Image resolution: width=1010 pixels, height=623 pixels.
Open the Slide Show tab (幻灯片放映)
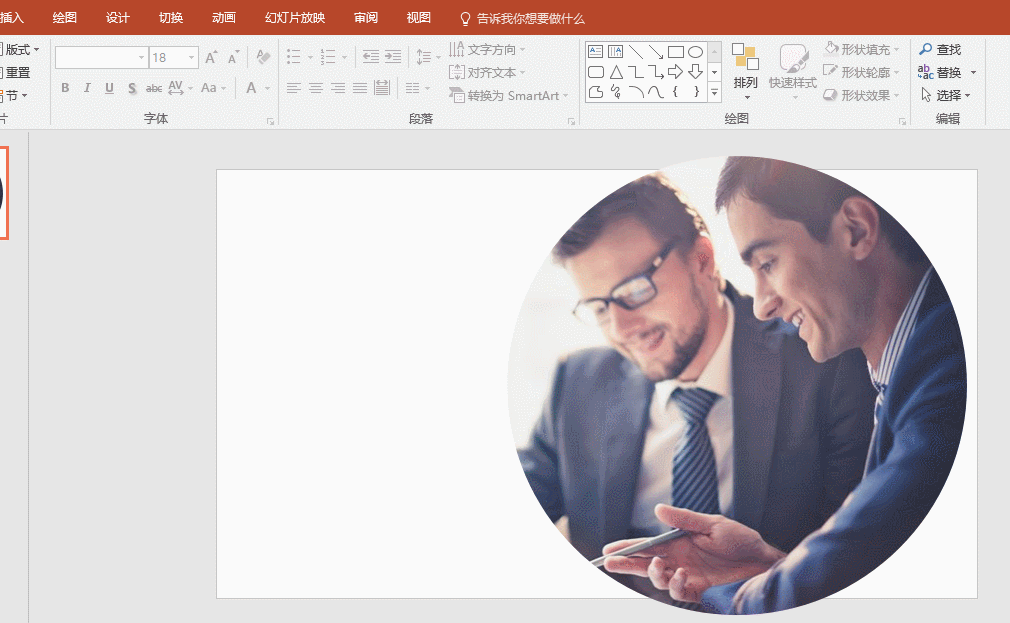(x=295, y=18)
